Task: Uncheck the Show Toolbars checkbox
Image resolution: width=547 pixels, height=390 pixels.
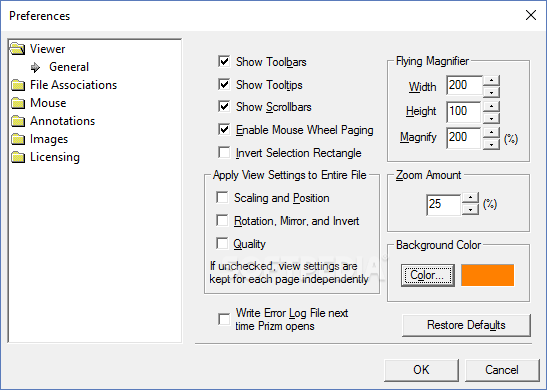Action: pos(224,62)
